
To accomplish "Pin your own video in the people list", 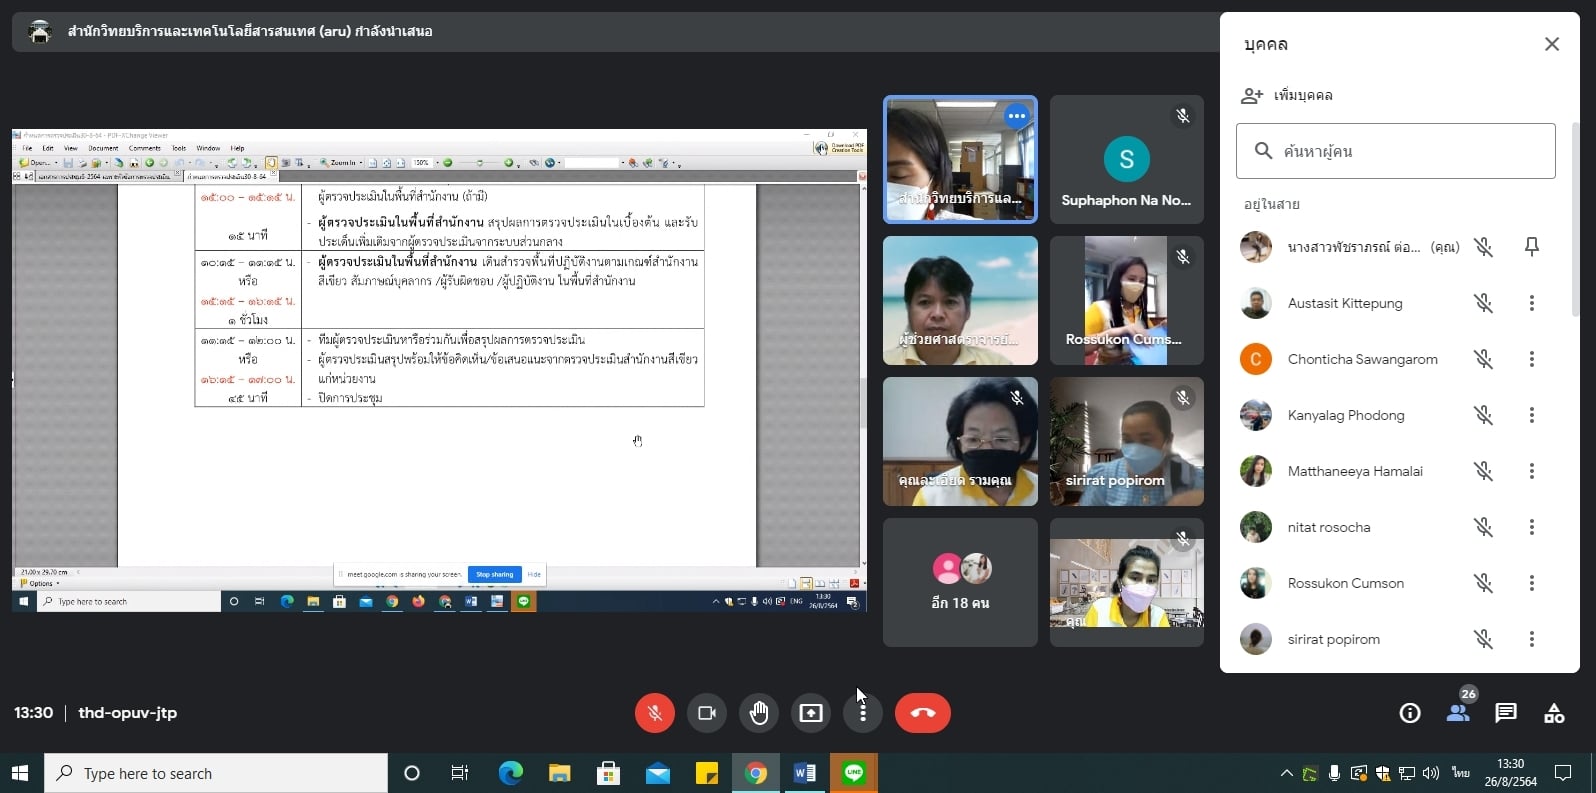I will pos(1532,247).
